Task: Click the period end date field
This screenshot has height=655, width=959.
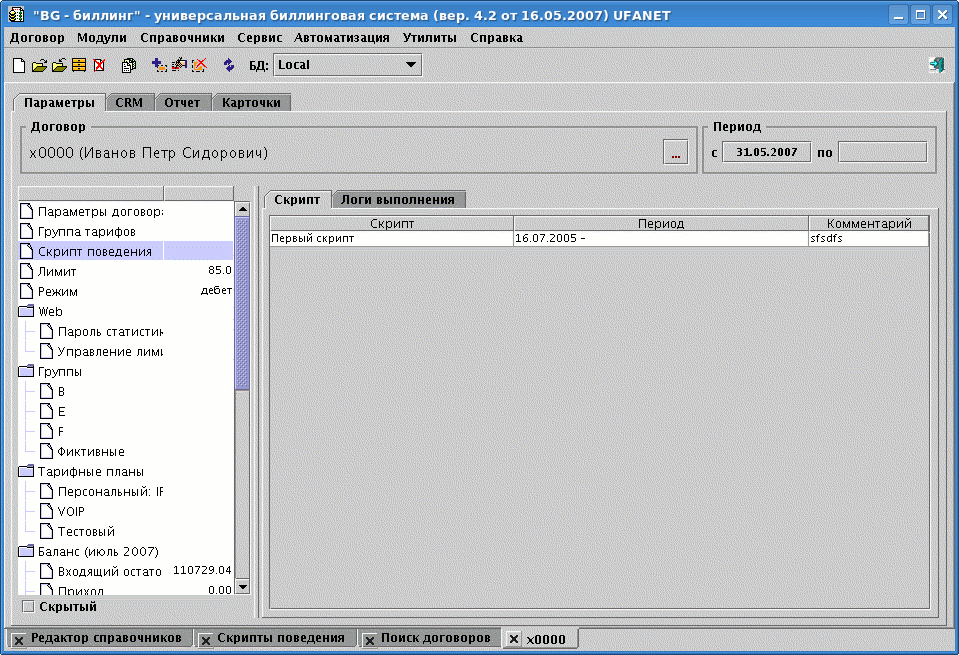Action: (x=881, y=152)
